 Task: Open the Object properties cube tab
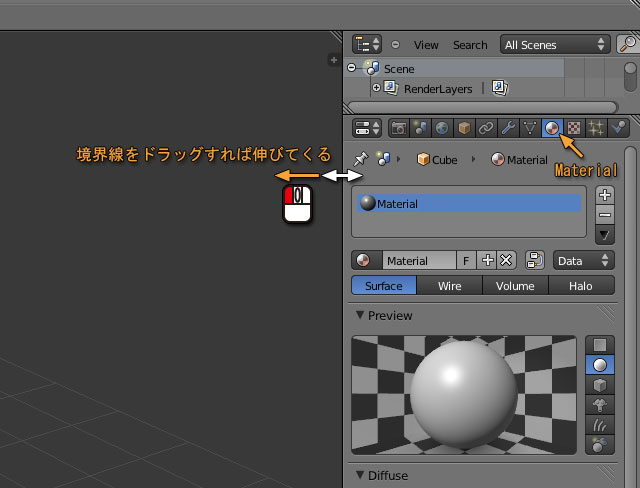click(464, 128)
